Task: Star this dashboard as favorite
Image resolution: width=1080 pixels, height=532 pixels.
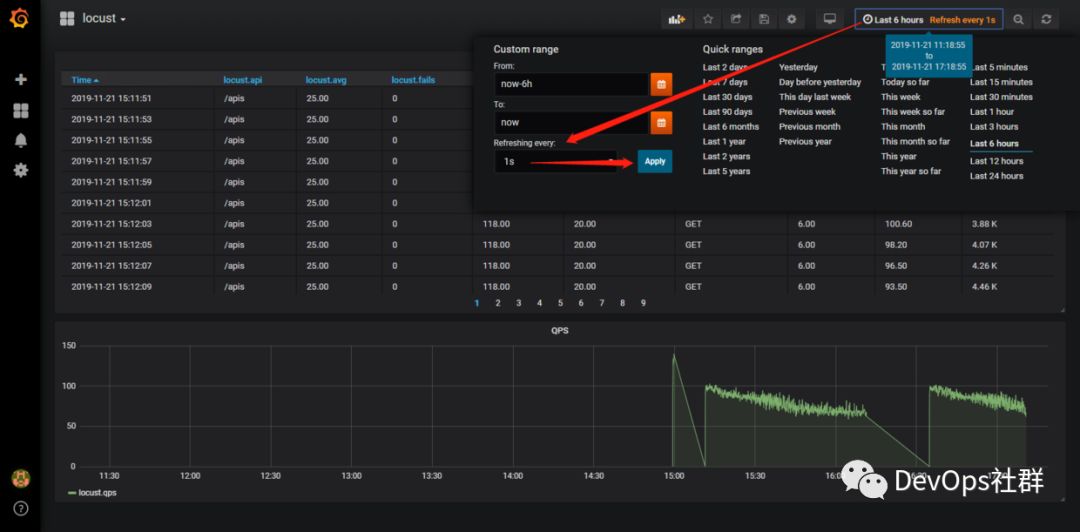Action: 708,19
